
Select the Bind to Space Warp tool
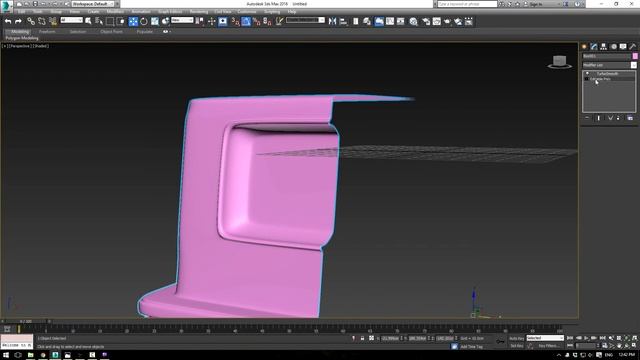click(53, 21)
